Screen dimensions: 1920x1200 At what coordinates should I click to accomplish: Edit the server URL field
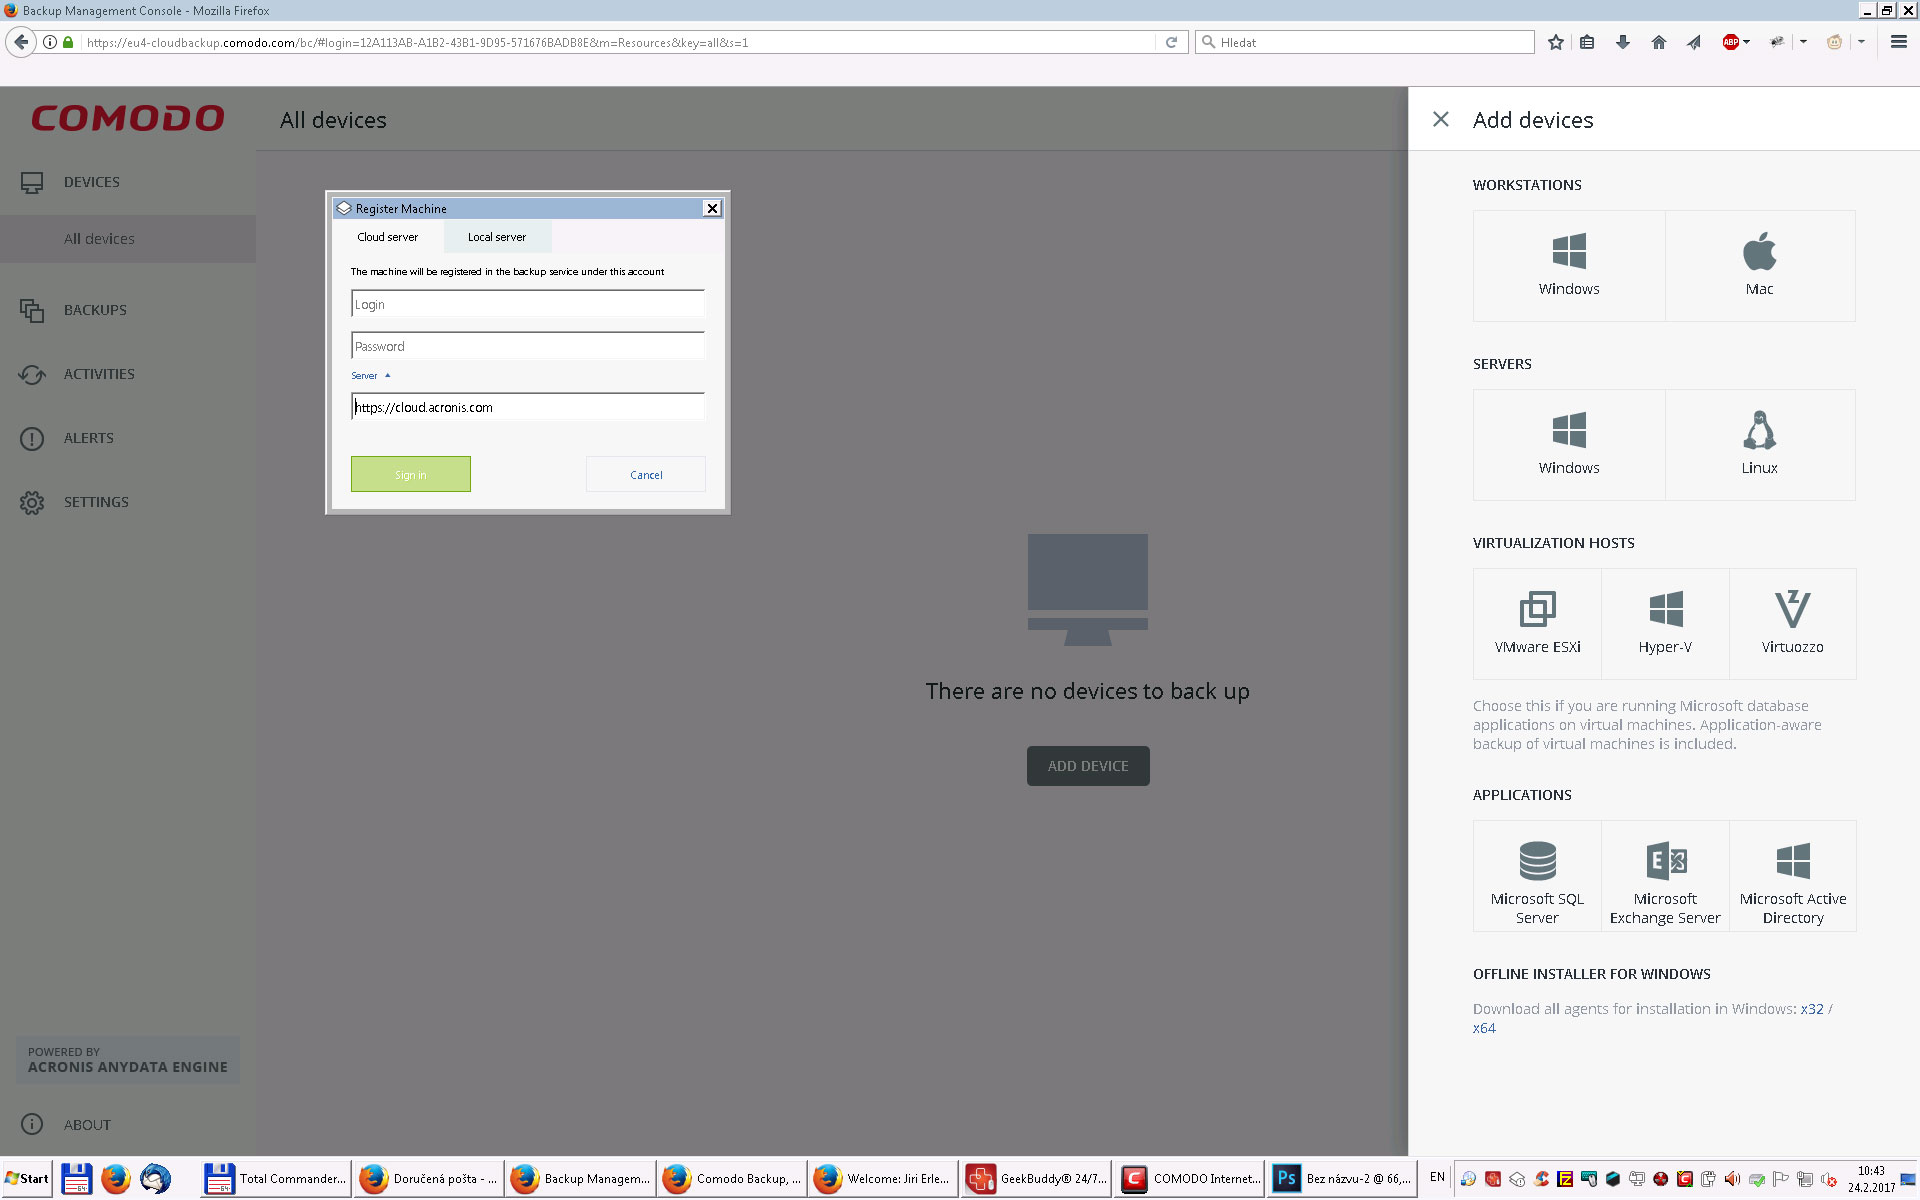click(x=528, y=407)
